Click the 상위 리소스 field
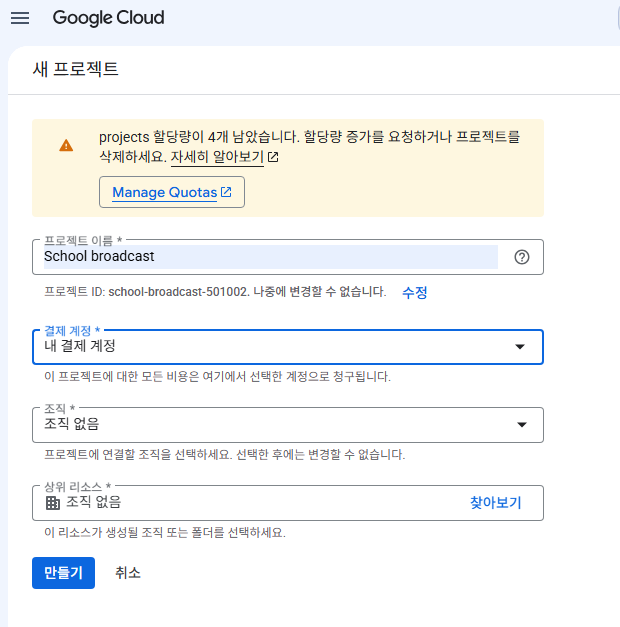The height and width of the screenshot is (627, 620). point(288,503)
